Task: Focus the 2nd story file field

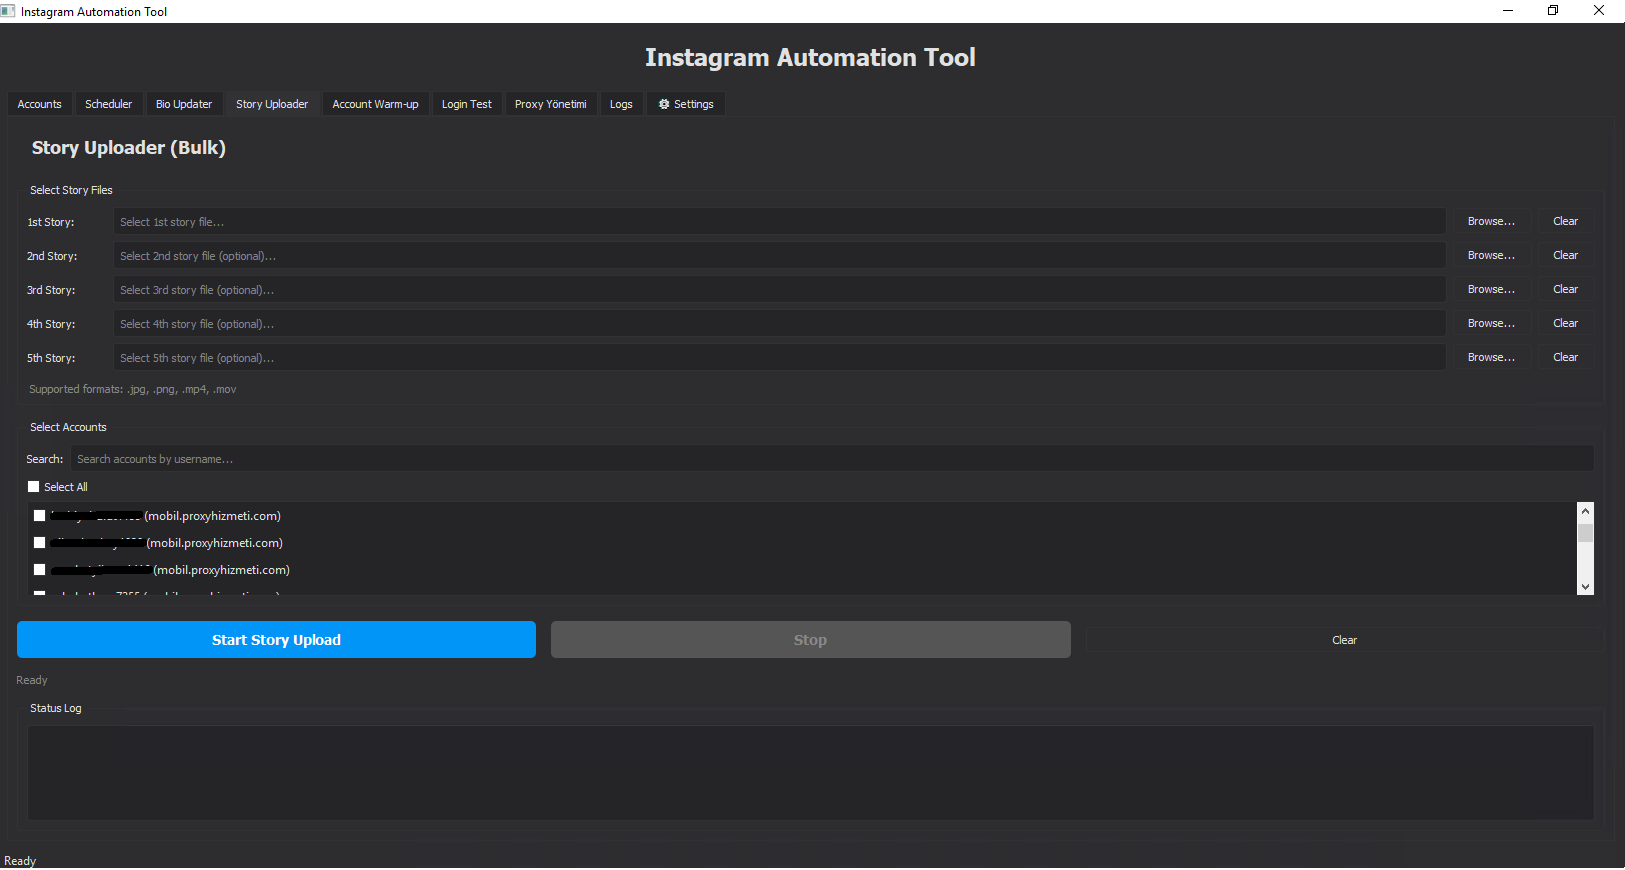Action: pyautogui.click(x=779, y=256)
